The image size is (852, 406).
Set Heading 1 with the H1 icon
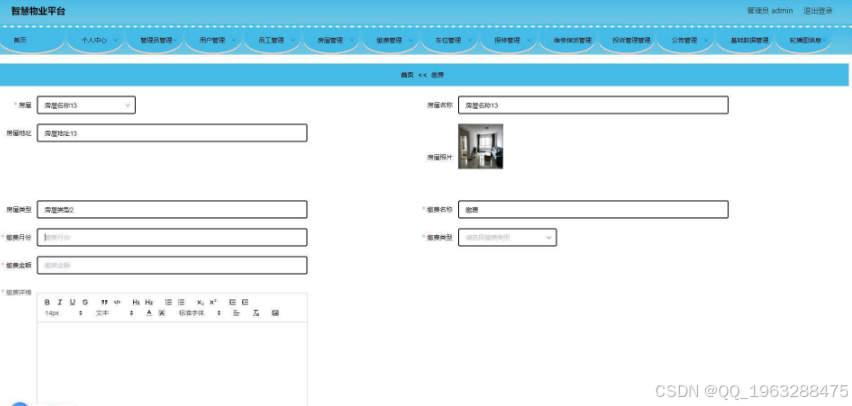click(136, 302)
